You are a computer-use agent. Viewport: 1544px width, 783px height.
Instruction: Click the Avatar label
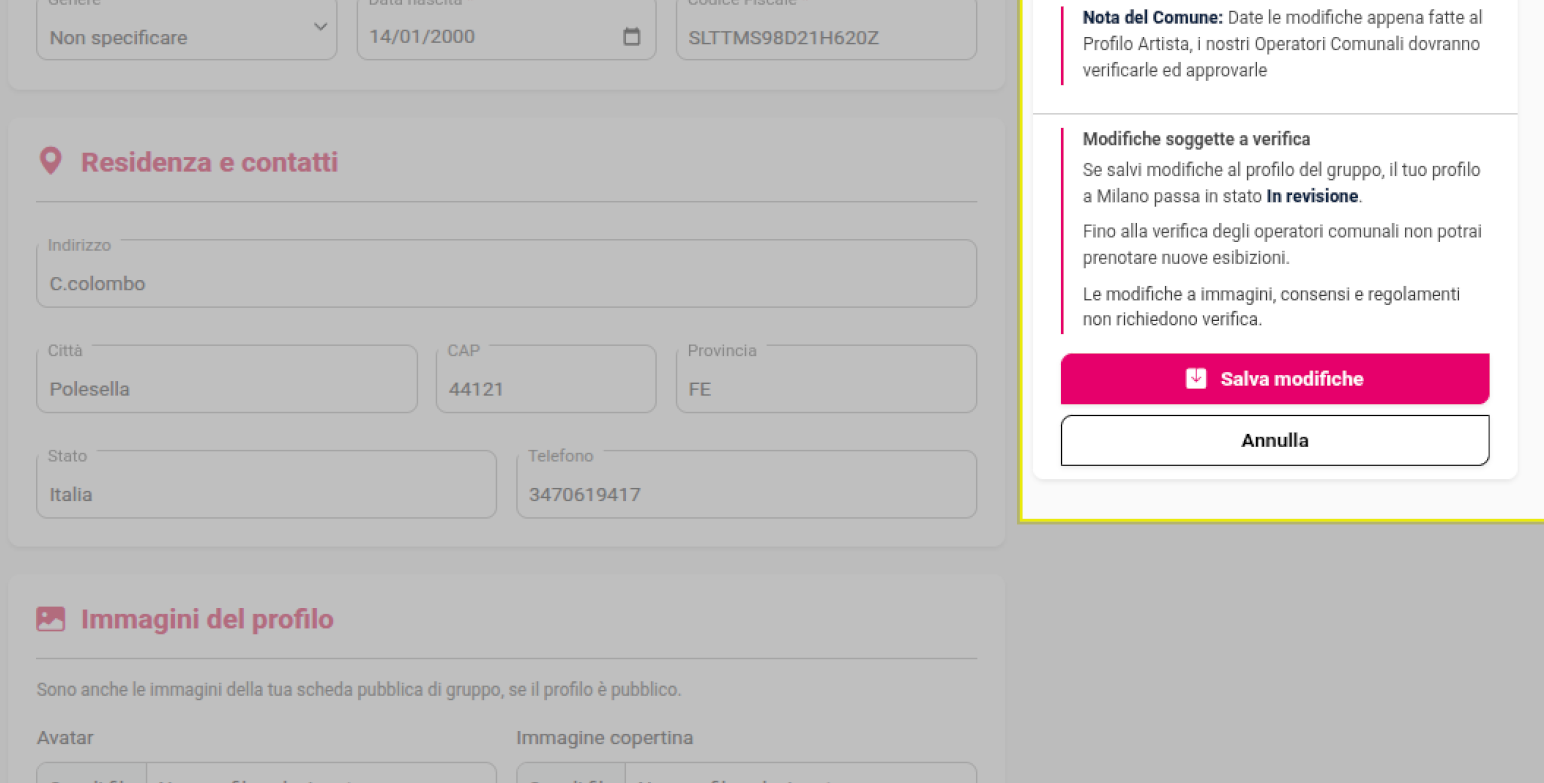[65, 738]
